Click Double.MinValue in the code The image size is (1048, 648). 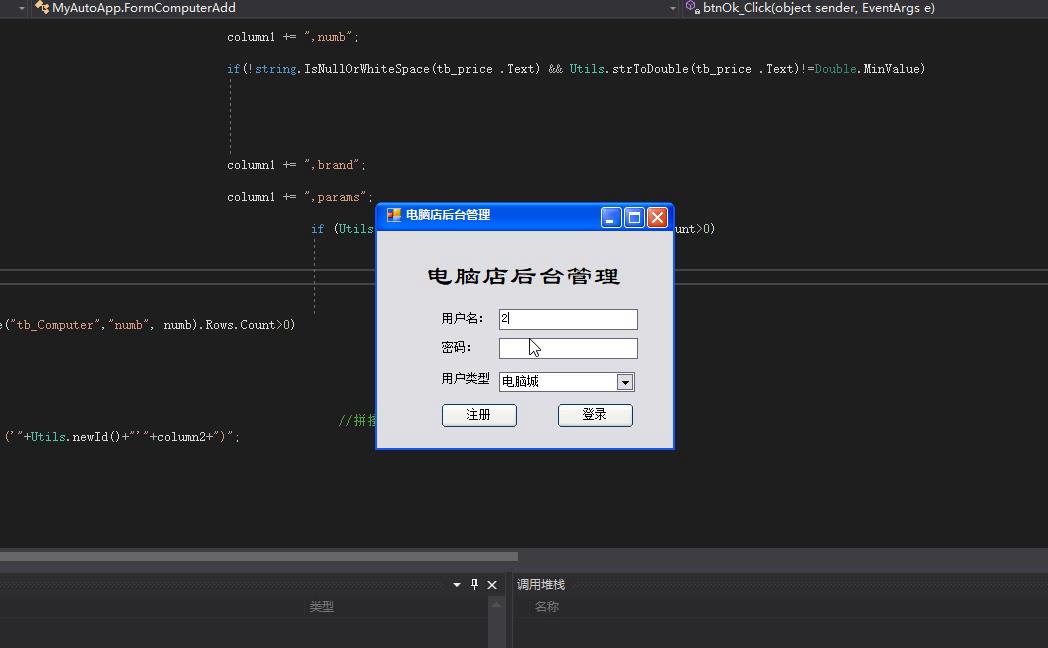[x=868, y=69]
